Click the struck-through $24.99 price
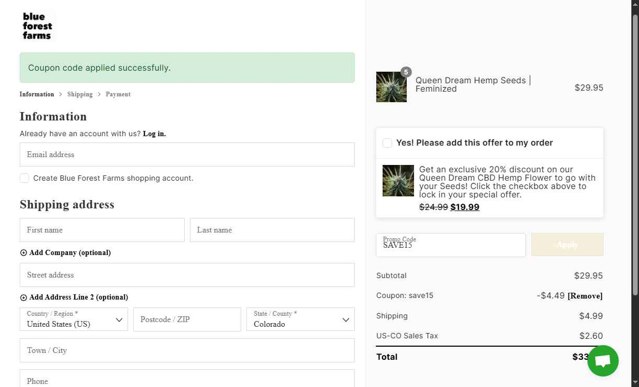The height and width of the screenshot is (387, 639). click(x=434, y=207)
